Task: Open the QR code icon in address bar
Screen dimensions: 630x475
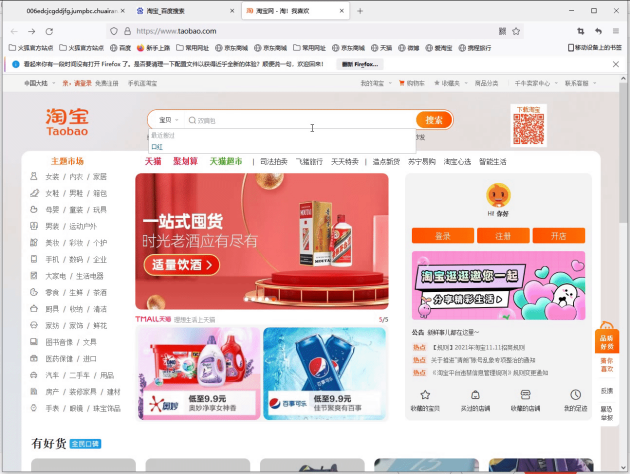Action: 502,31
